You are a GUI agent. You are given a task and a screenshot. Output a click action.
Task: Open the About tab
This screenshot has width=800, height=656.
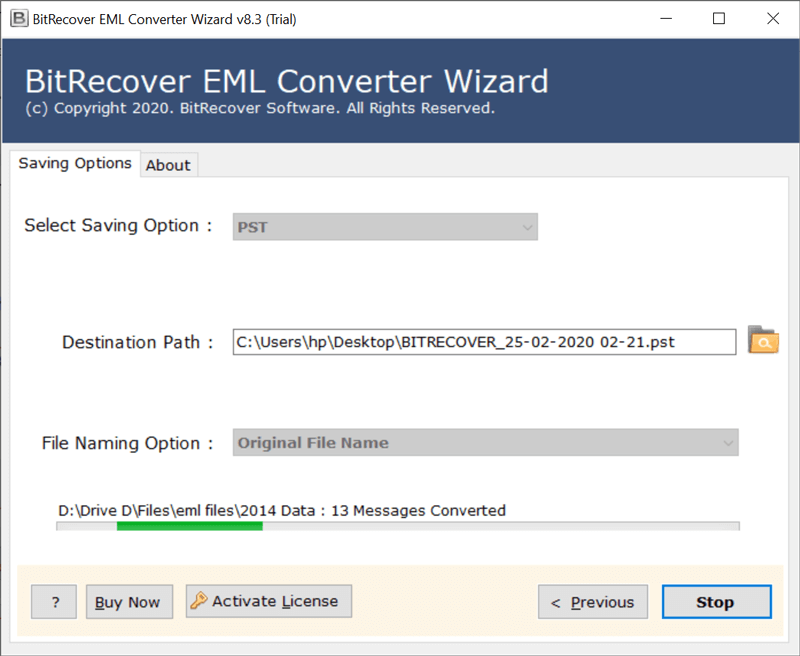click(x=168, y=165)
